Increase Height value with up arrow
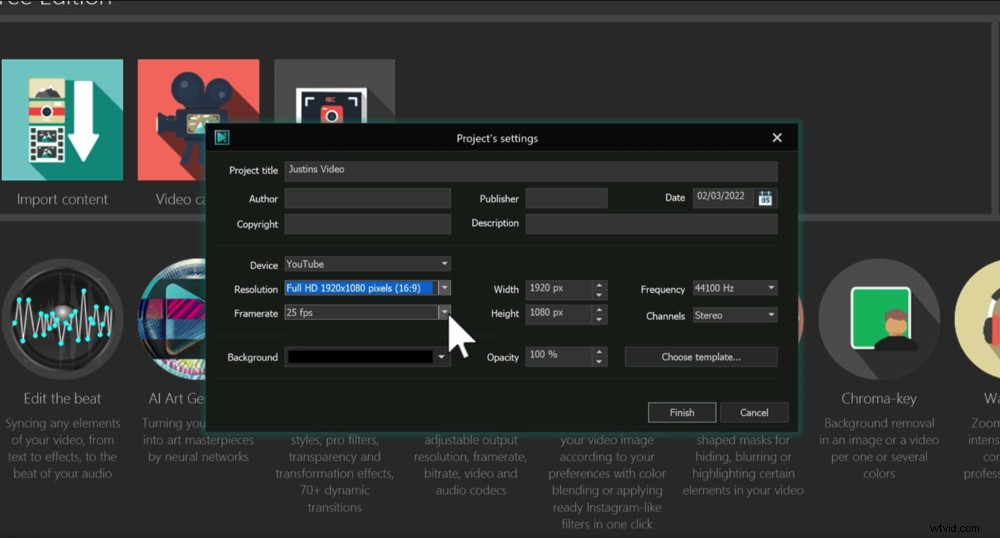Image resolution: width=1000 pixels, height=538 pixels. coord(599,309)
